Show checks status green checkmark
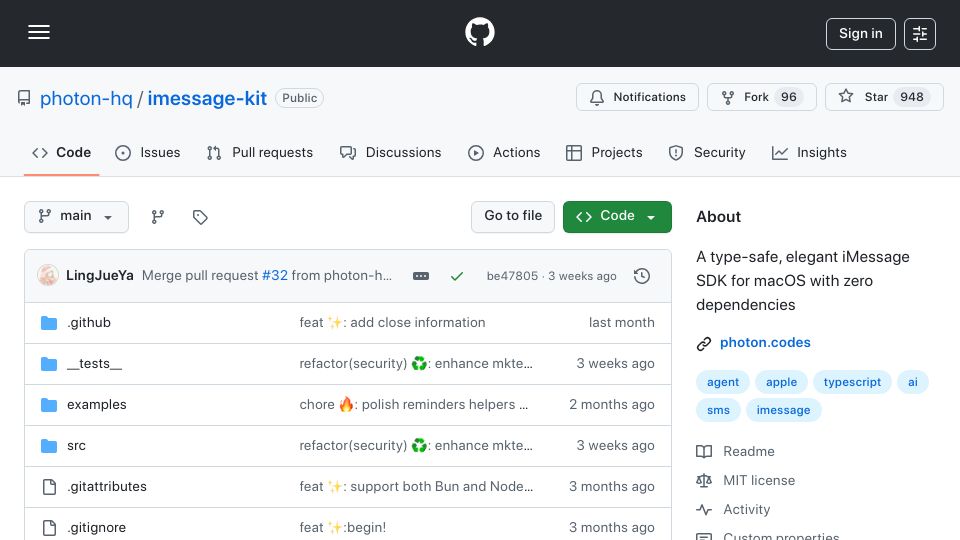The height and width of the screenshot is (540, 960). (x=457, y=276)
